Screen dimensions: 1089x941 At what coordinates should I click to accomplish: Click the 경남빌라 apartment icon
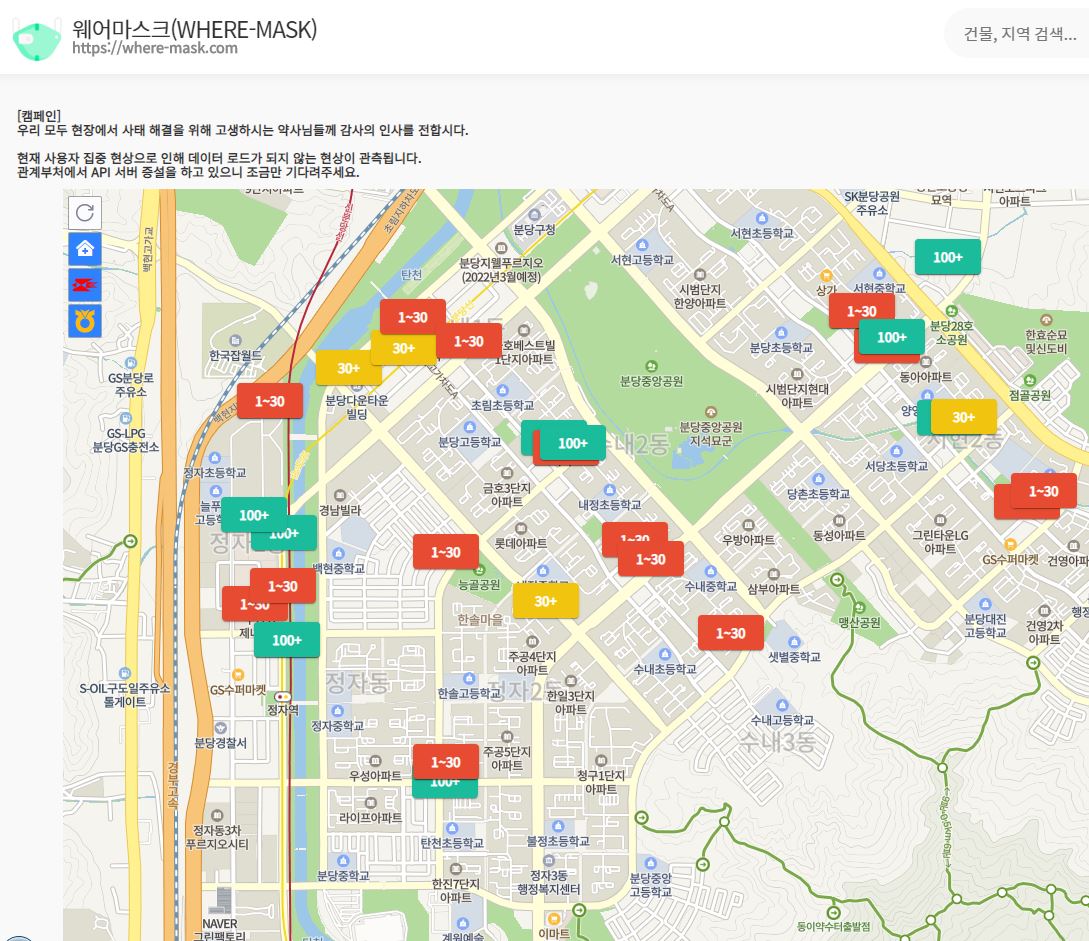340,495
